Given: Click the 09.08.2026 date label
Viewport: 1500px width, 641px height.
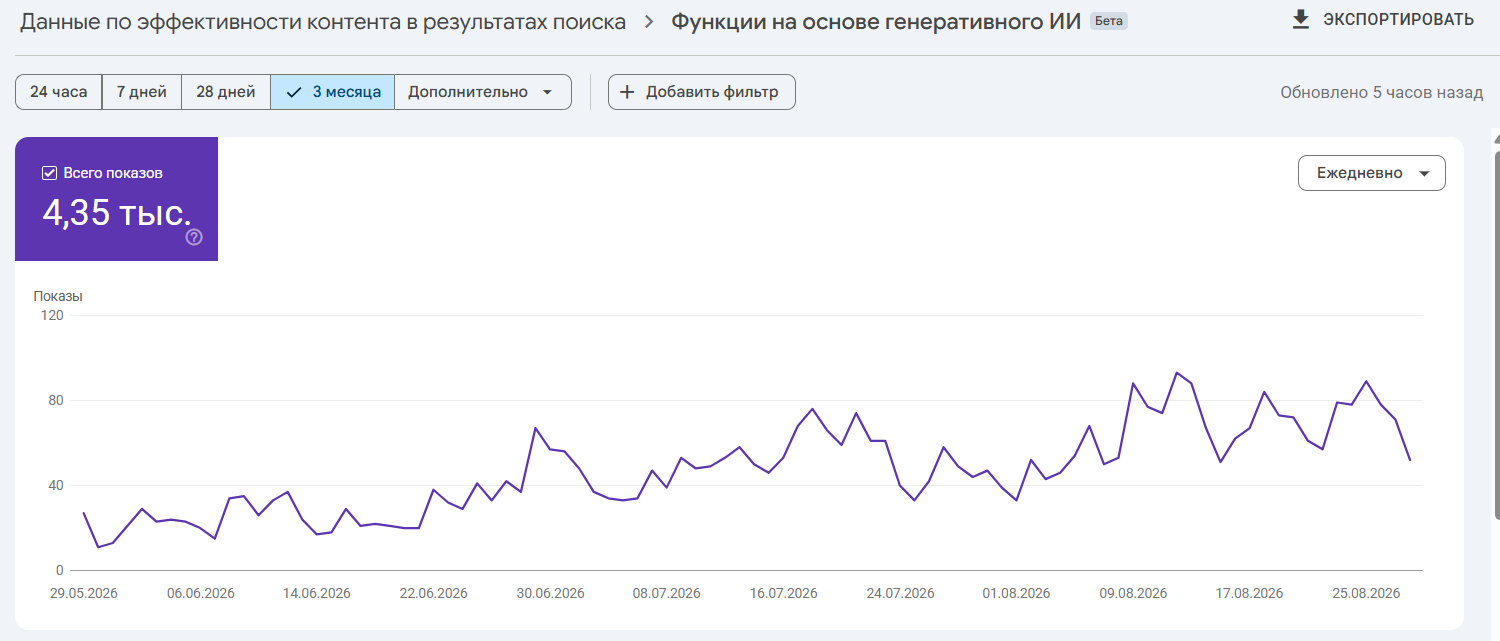Looking at the screenshot, I should coord(1133,593).
